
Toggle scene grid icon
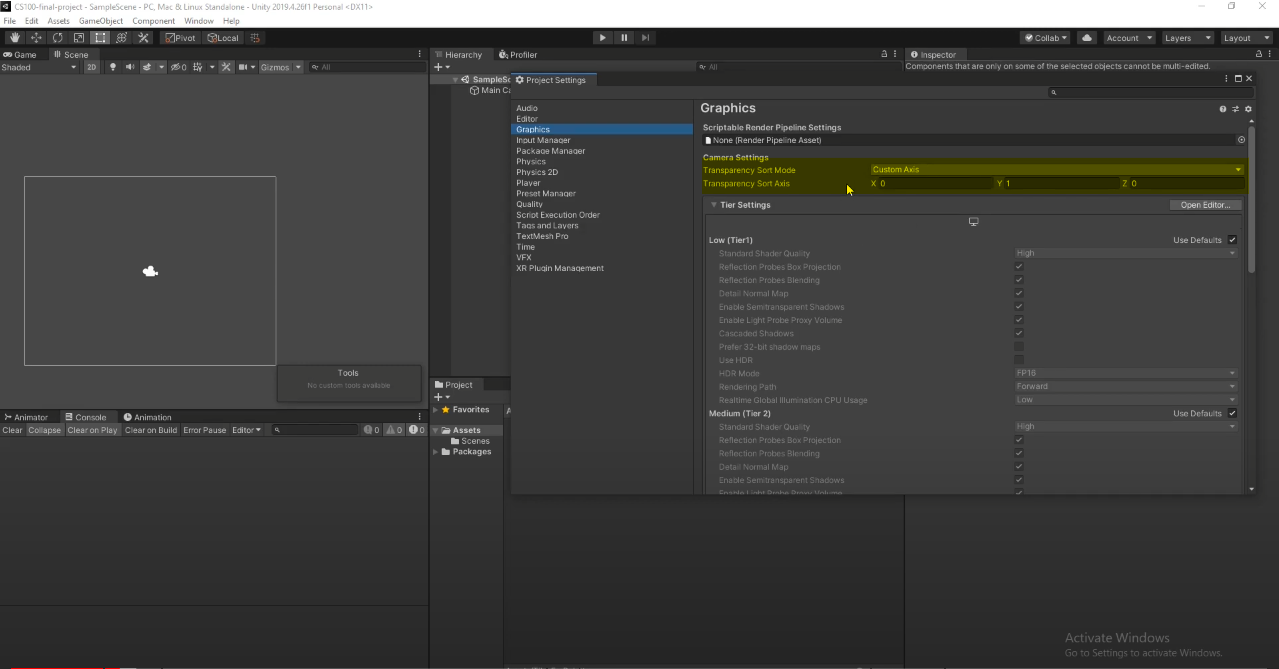click(x=198, y=67)
